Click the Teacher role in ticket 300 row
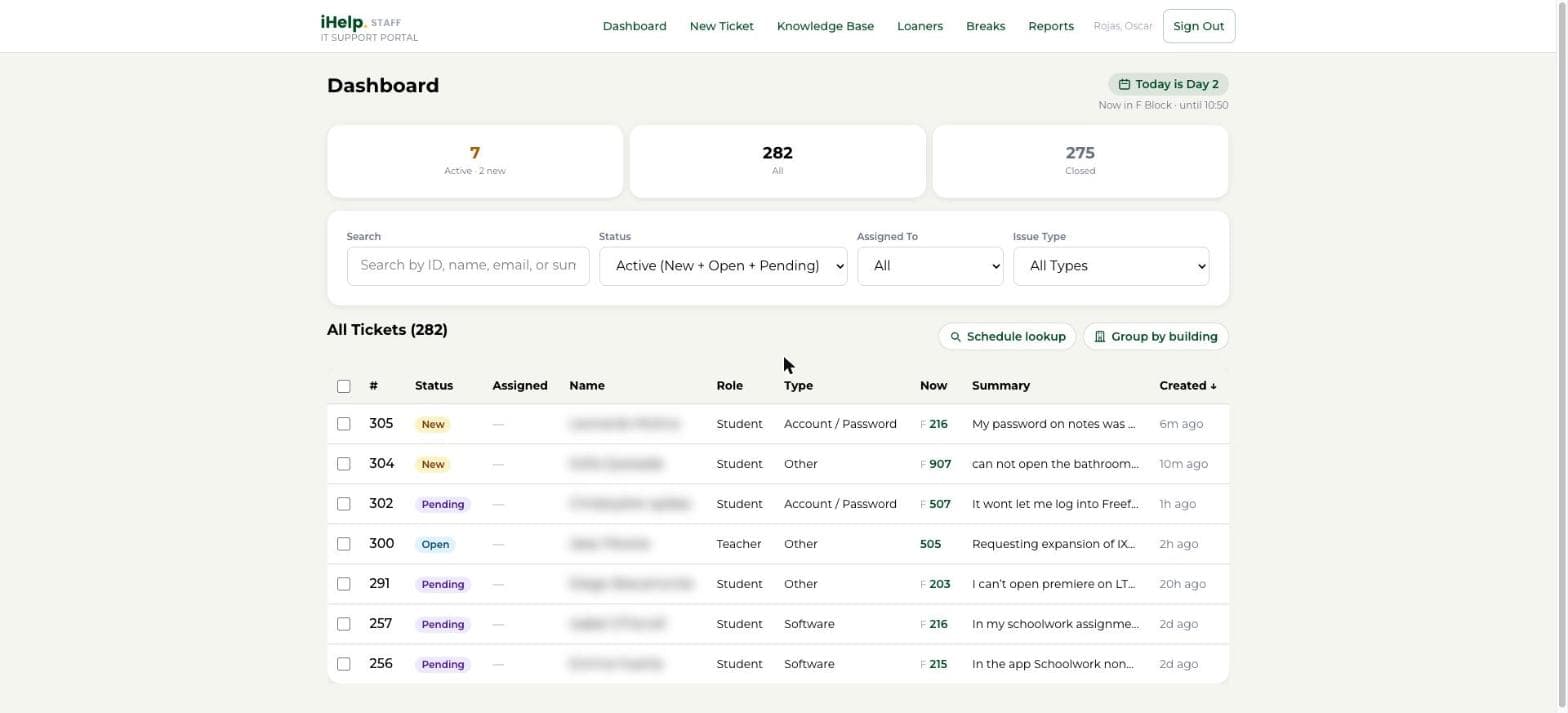This screenshot has height=713, width=1568. (739, 544)
